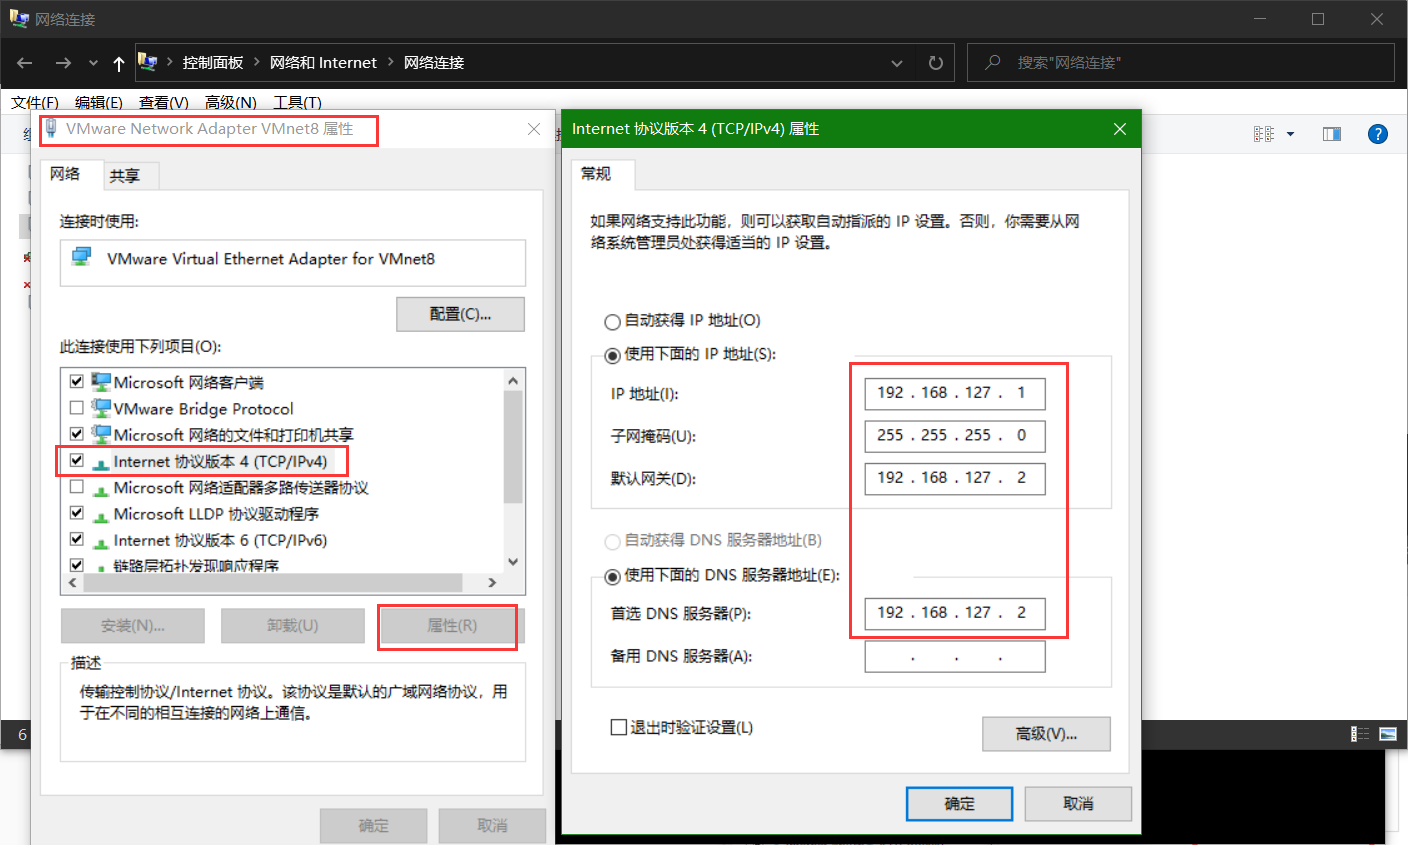
Task: Expand the chevron after 网络和 Internet in the breadcrumb
Action: [x=391, y=62]
